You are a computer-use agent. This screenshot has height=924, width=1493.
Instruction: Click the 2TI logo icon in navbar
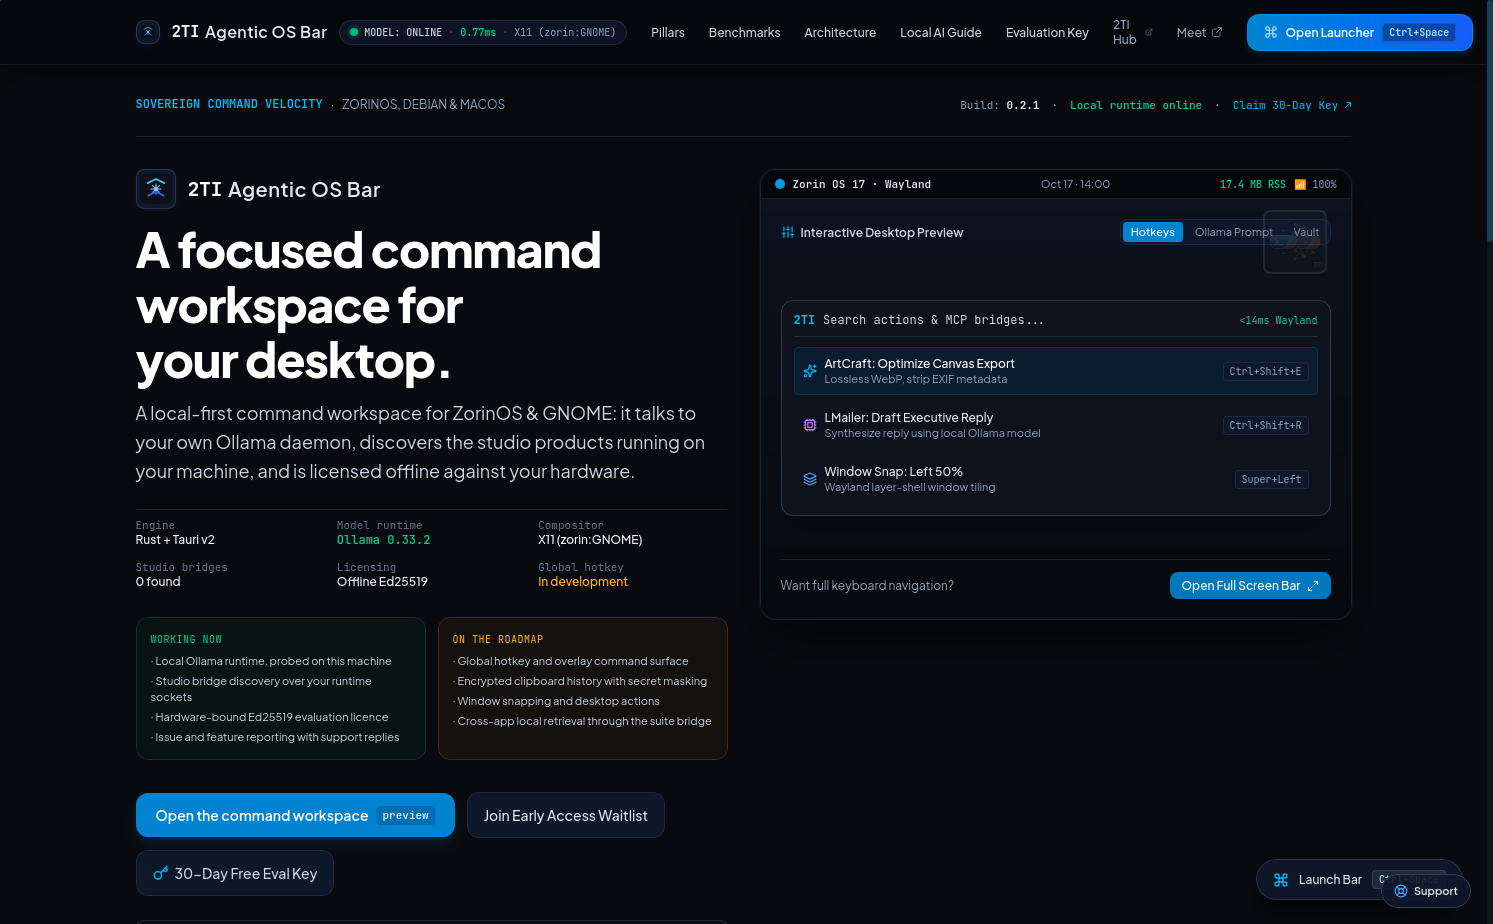(x=148, y=32)
